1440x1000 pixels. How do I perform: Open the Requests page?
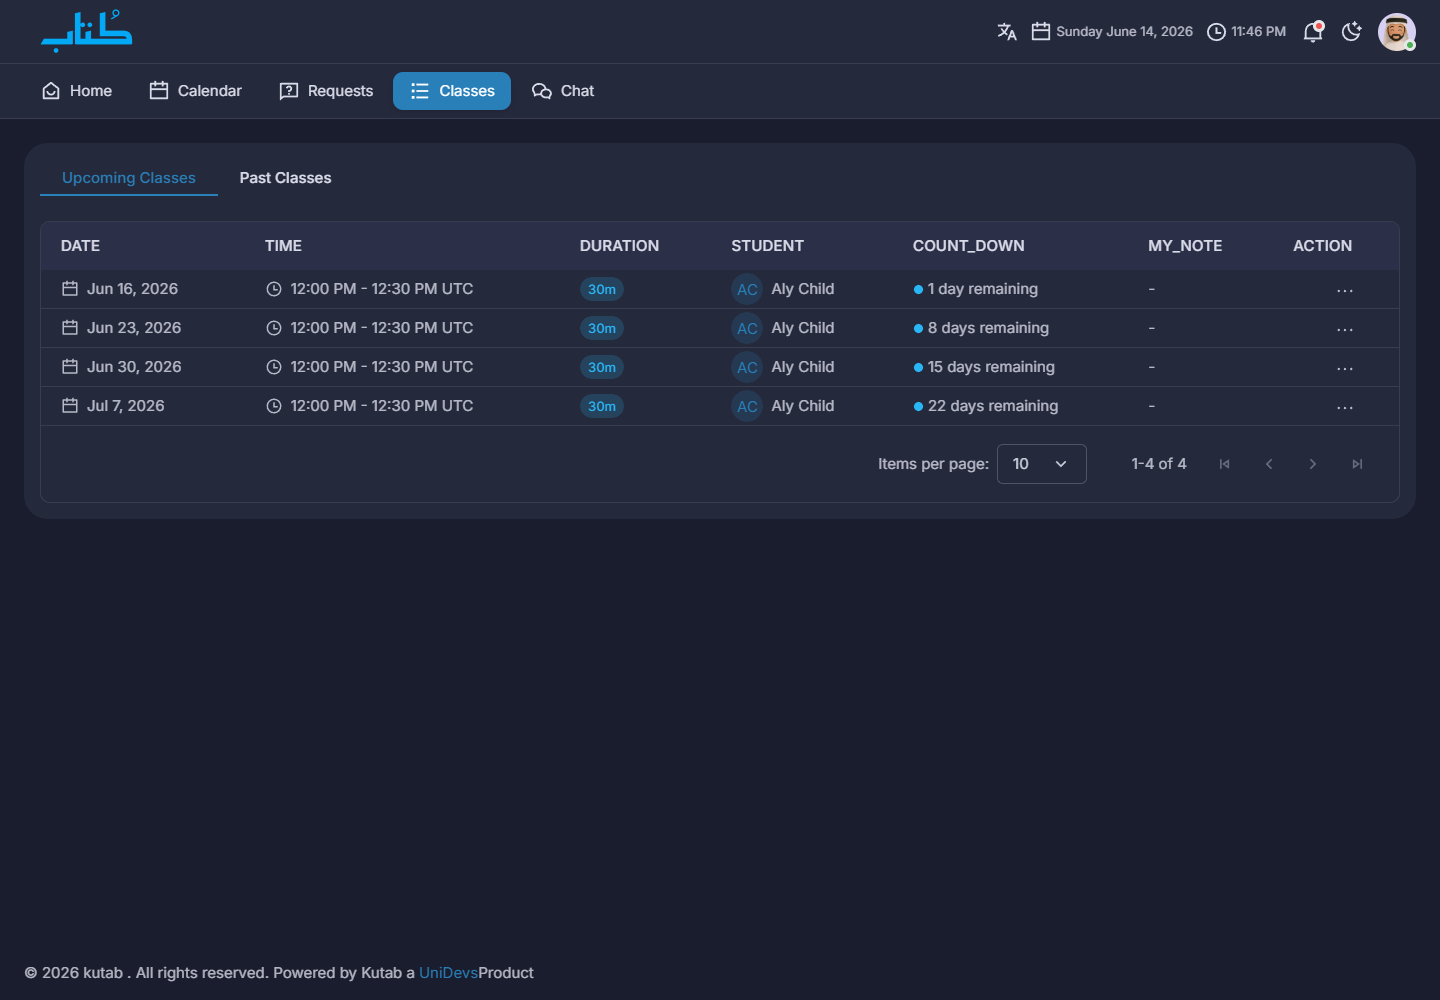click(x=326, y=91)
